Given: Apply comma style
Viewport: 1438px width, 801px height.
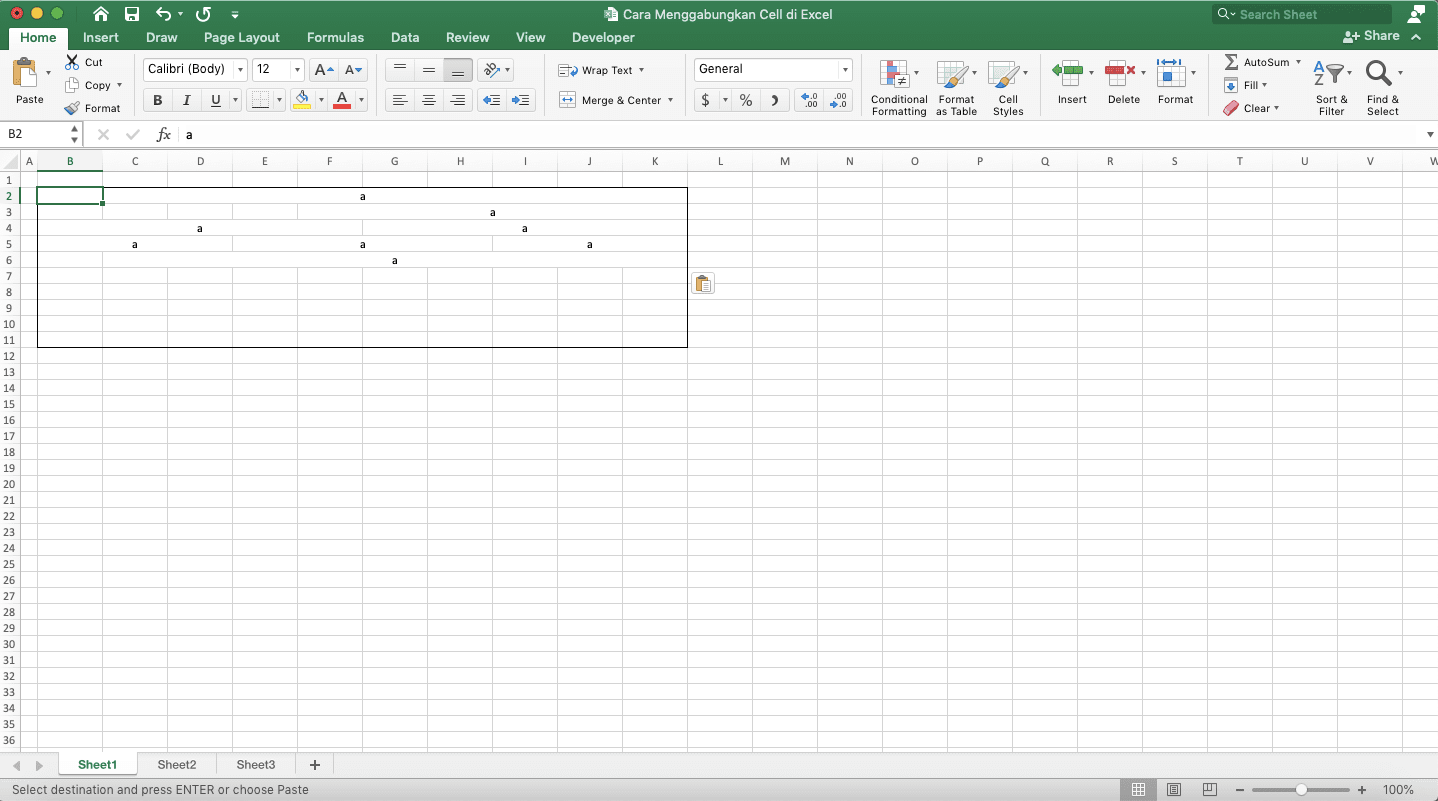Looking at the screenshot, I should [775, 100].
